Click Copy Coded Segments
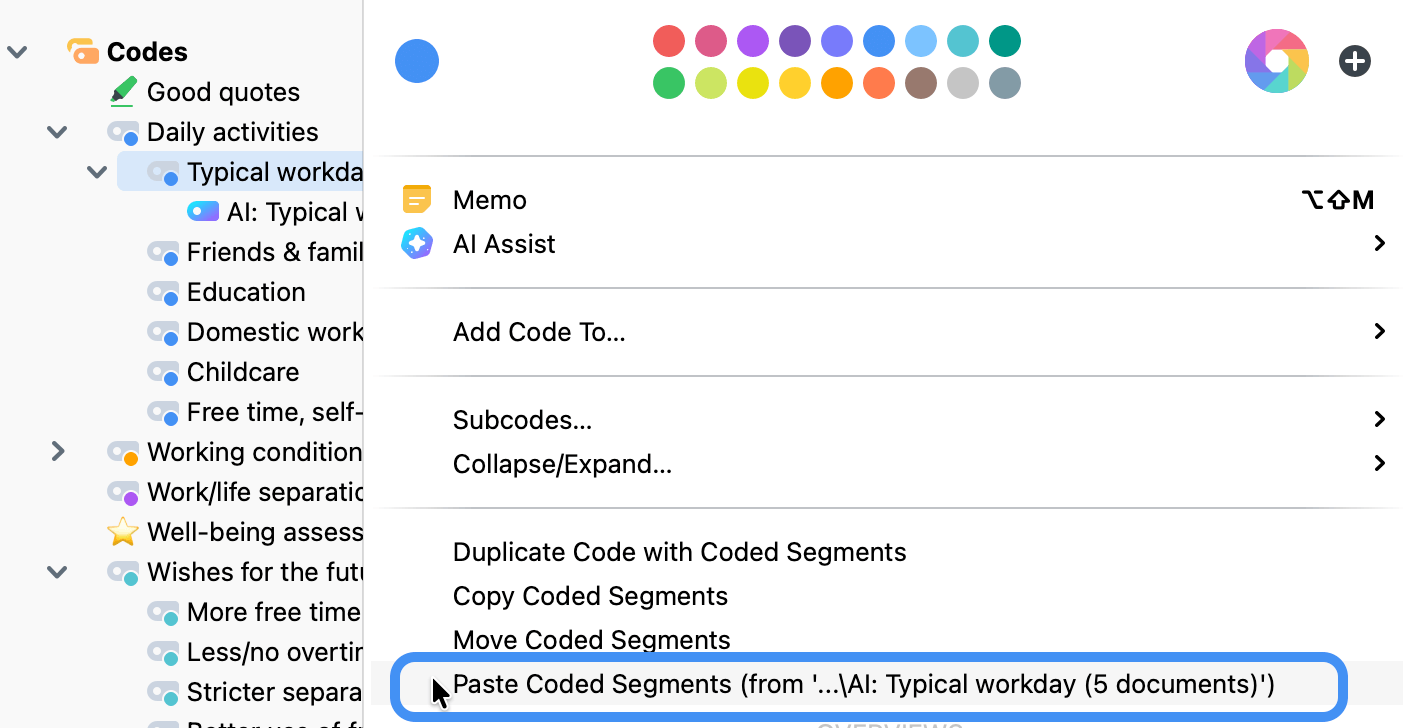This screenshot has height=728, width=1403. [590, 595]
